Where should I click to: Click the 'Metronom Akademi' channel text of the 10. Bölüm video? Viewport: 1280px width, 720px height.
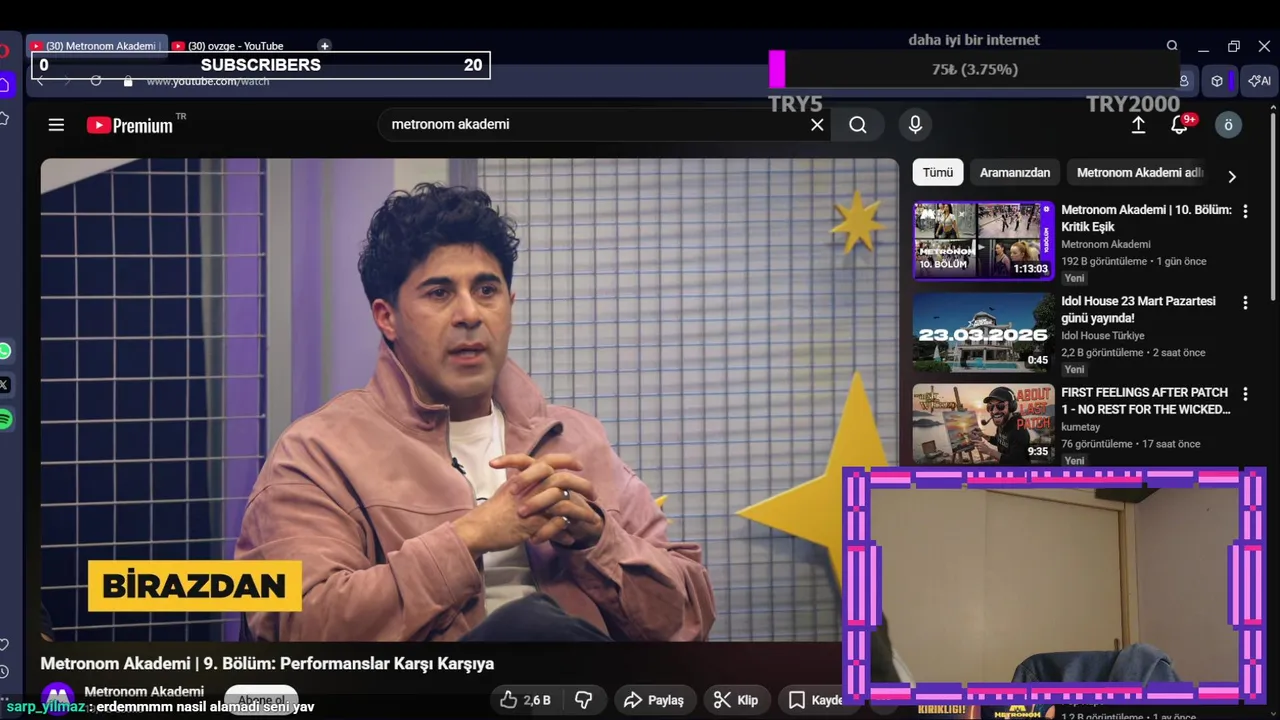[1106, 244]
